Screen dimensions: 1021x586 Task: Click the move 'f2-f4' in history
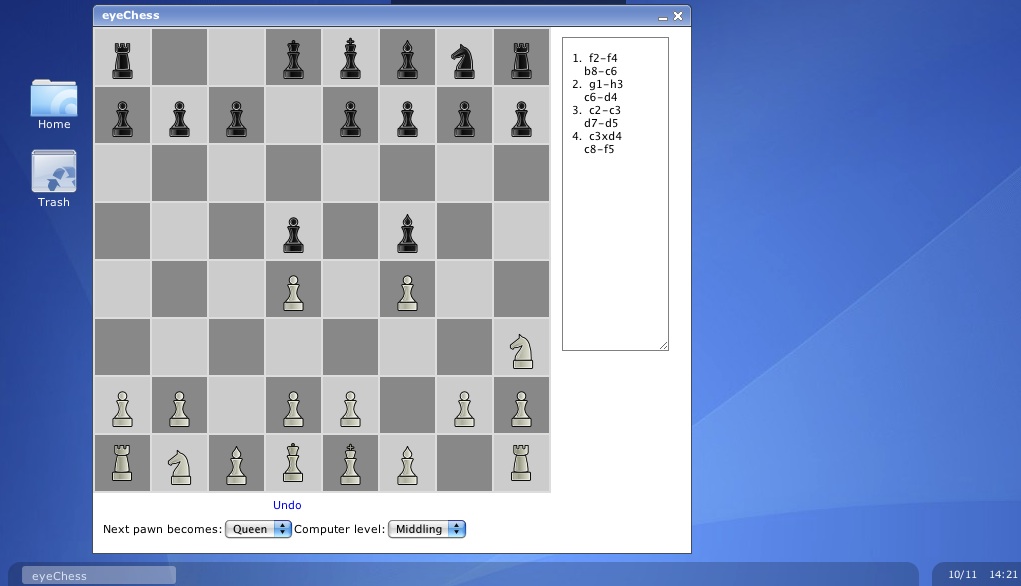[603, 58]
